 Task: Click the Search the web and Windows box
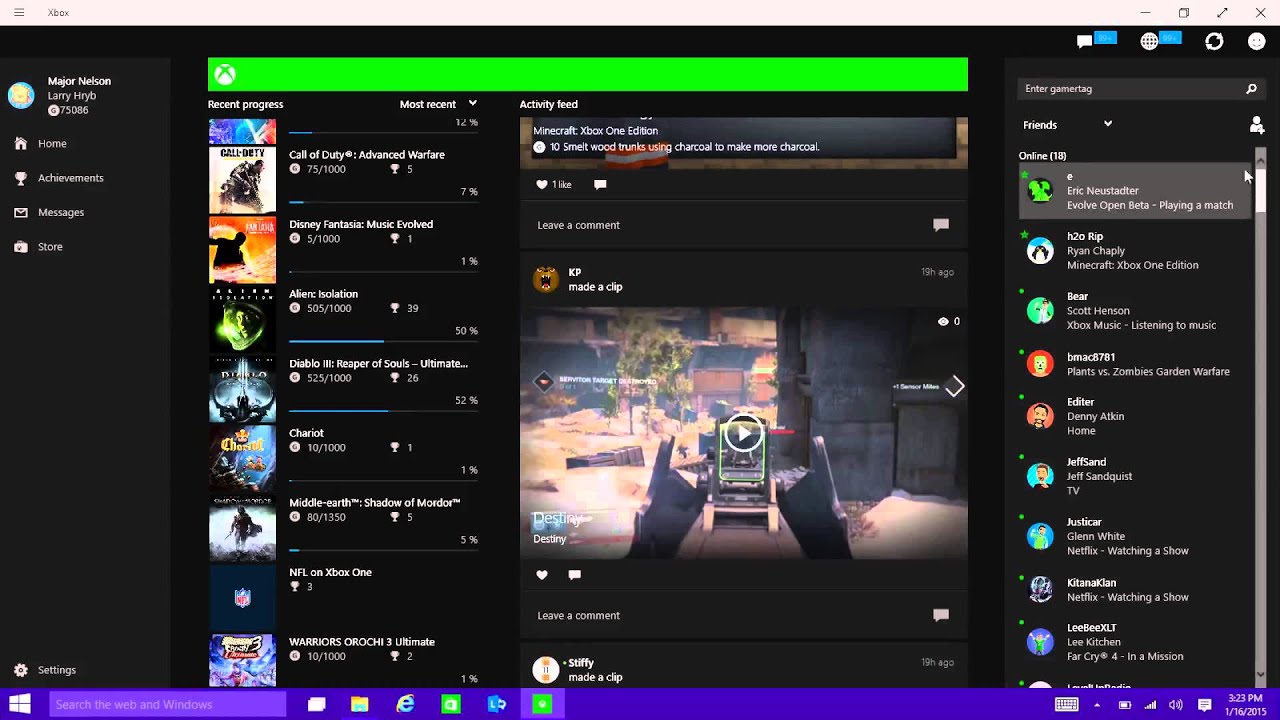[167, 704]
